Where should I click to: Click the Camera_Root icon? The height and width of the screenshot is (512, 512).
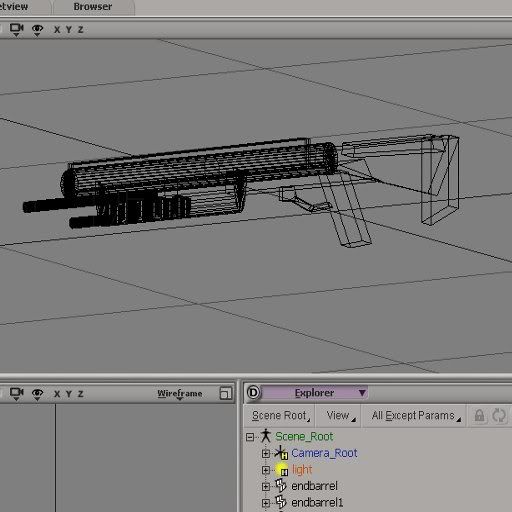point(281,453)
